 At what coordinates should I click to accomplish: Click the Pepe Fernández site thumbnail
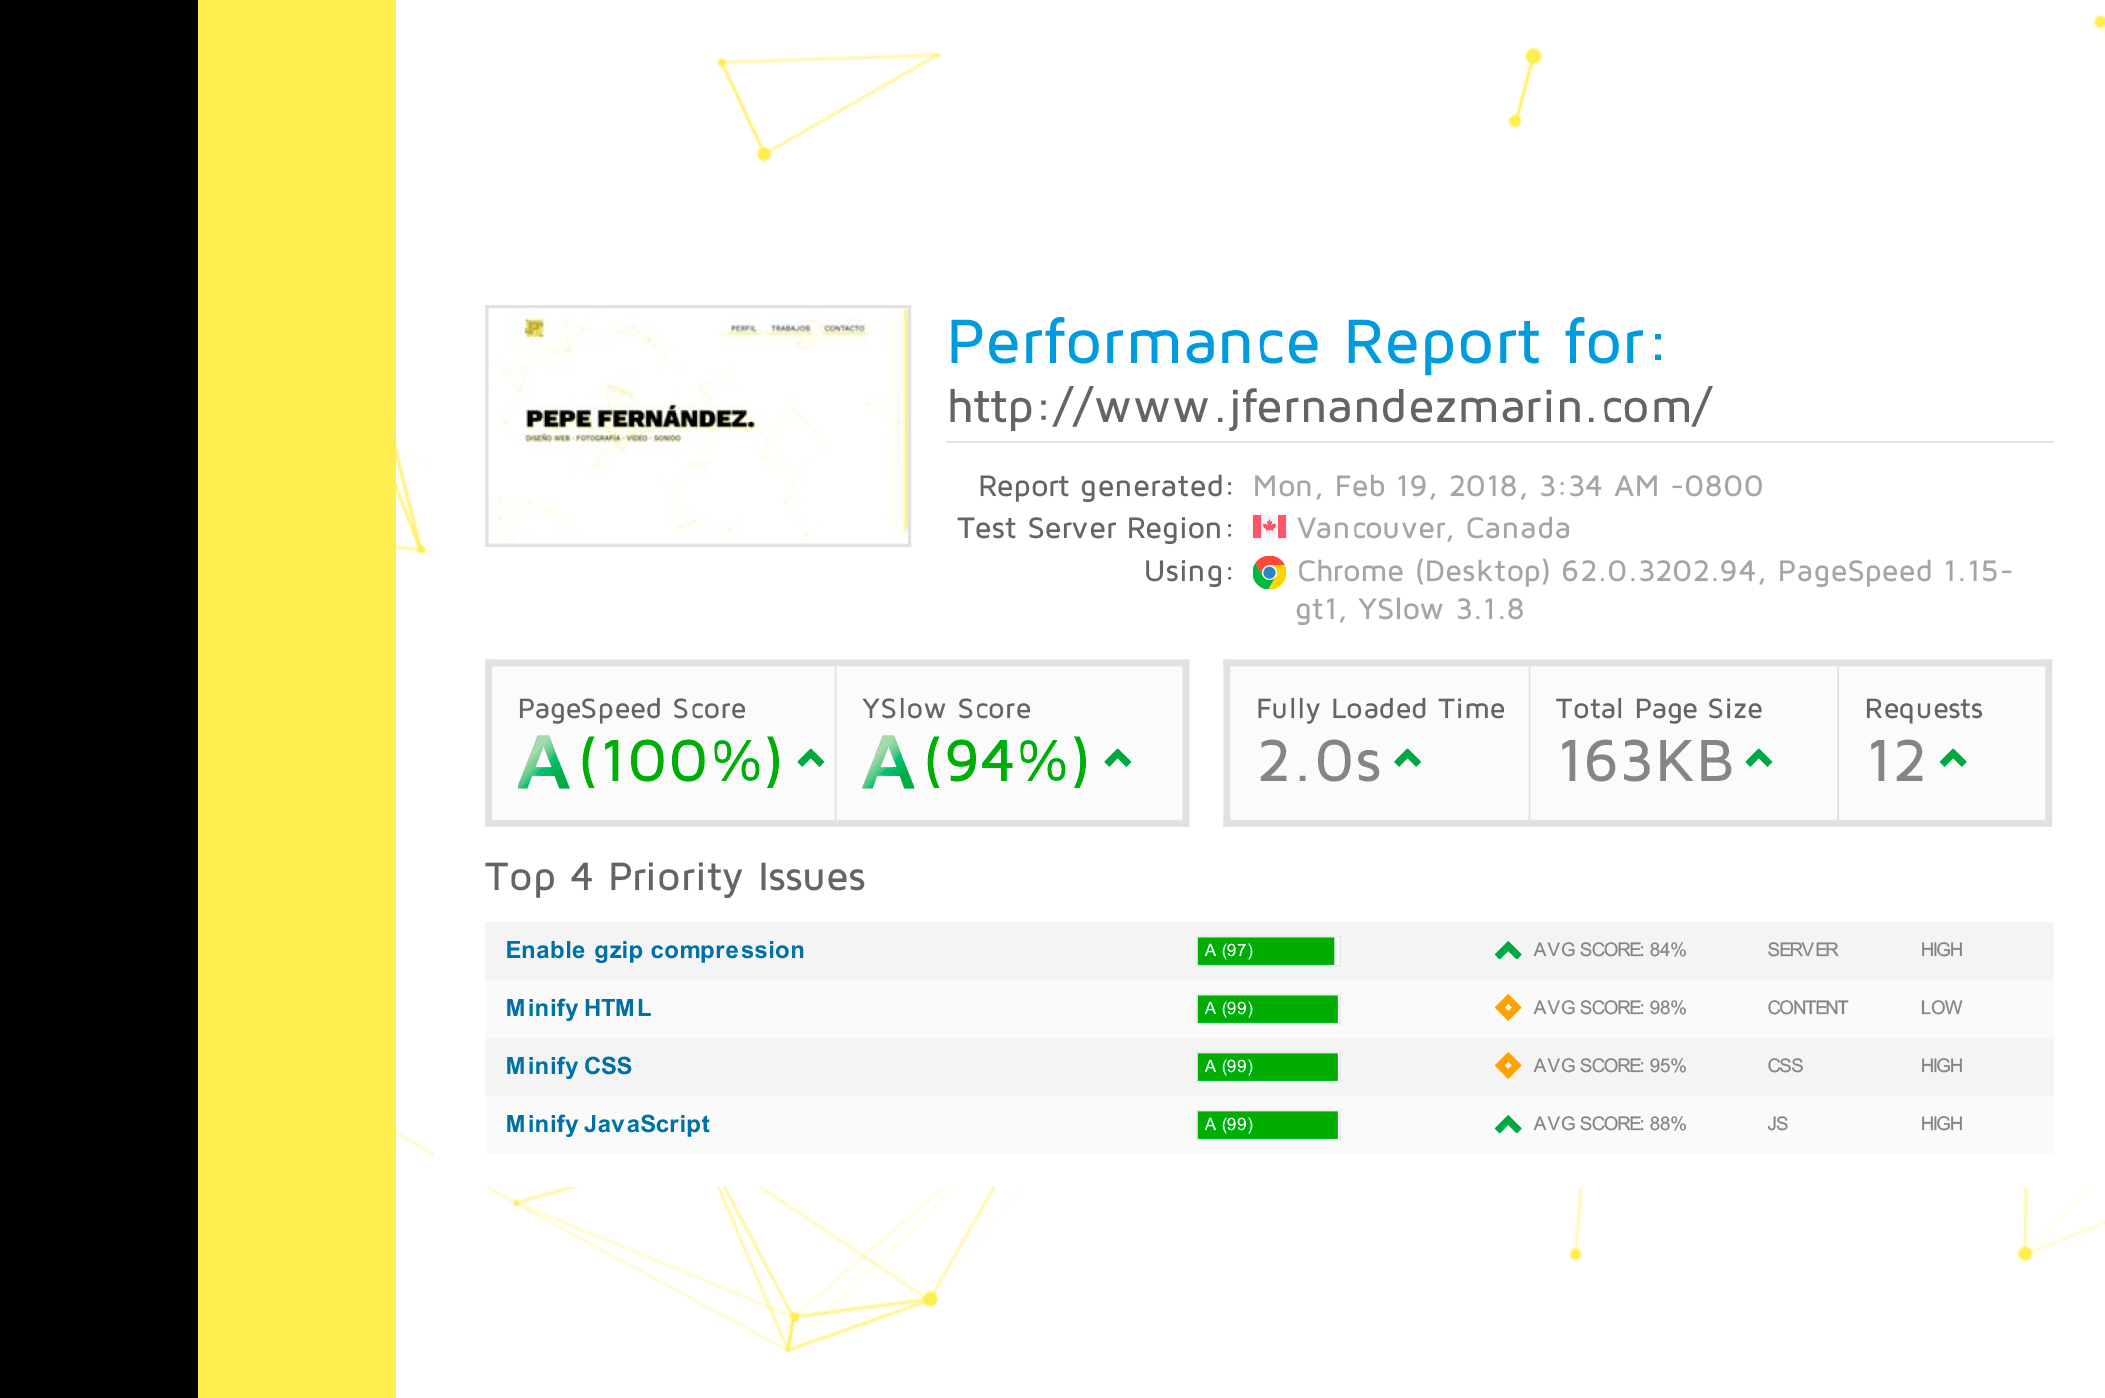point(697,426)
